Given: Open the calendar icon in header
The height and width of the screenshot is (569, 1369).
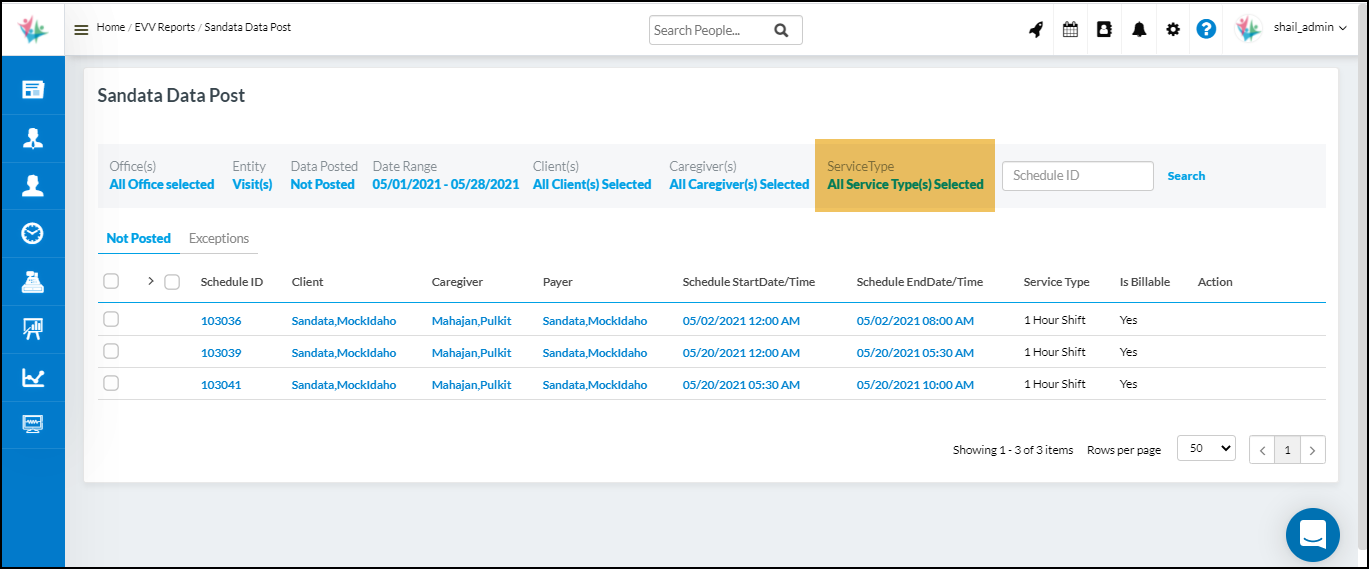Looking at the screenshot, I should coord(1070,30).
